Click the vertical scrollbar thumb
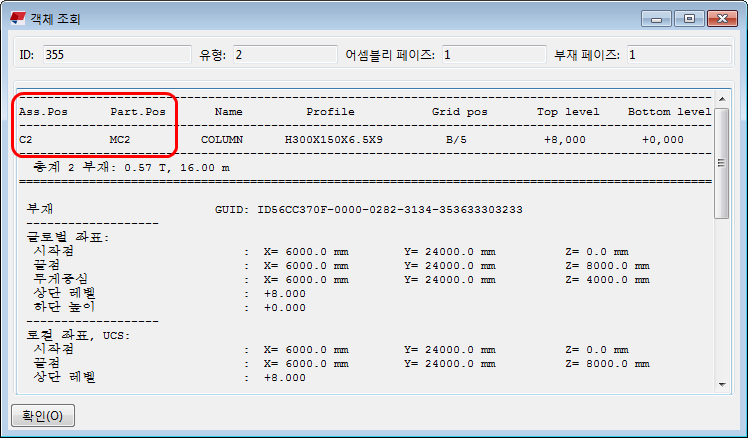The height and width of the screenshot is (438, 748). 722,160
